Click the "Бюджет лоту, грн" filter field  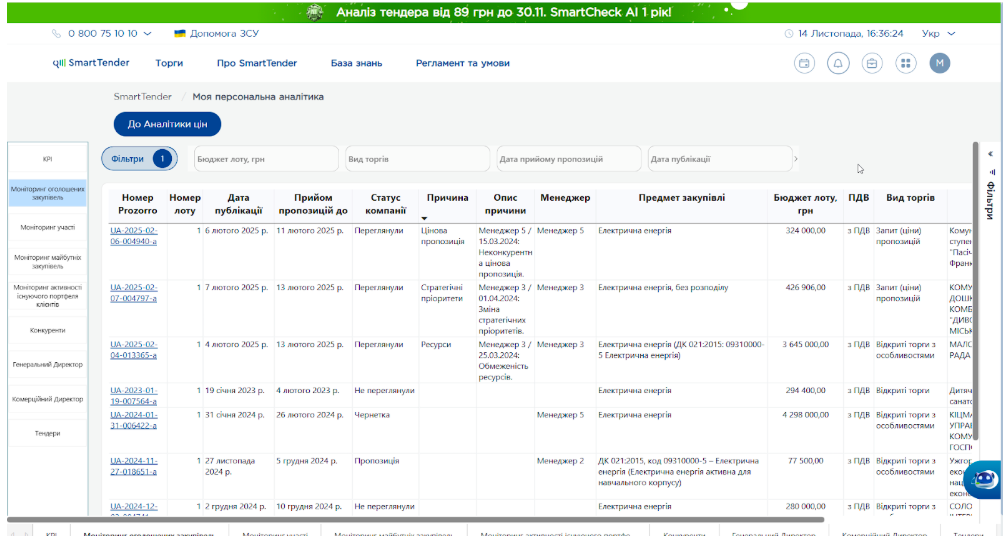click(x=264, y=159)
